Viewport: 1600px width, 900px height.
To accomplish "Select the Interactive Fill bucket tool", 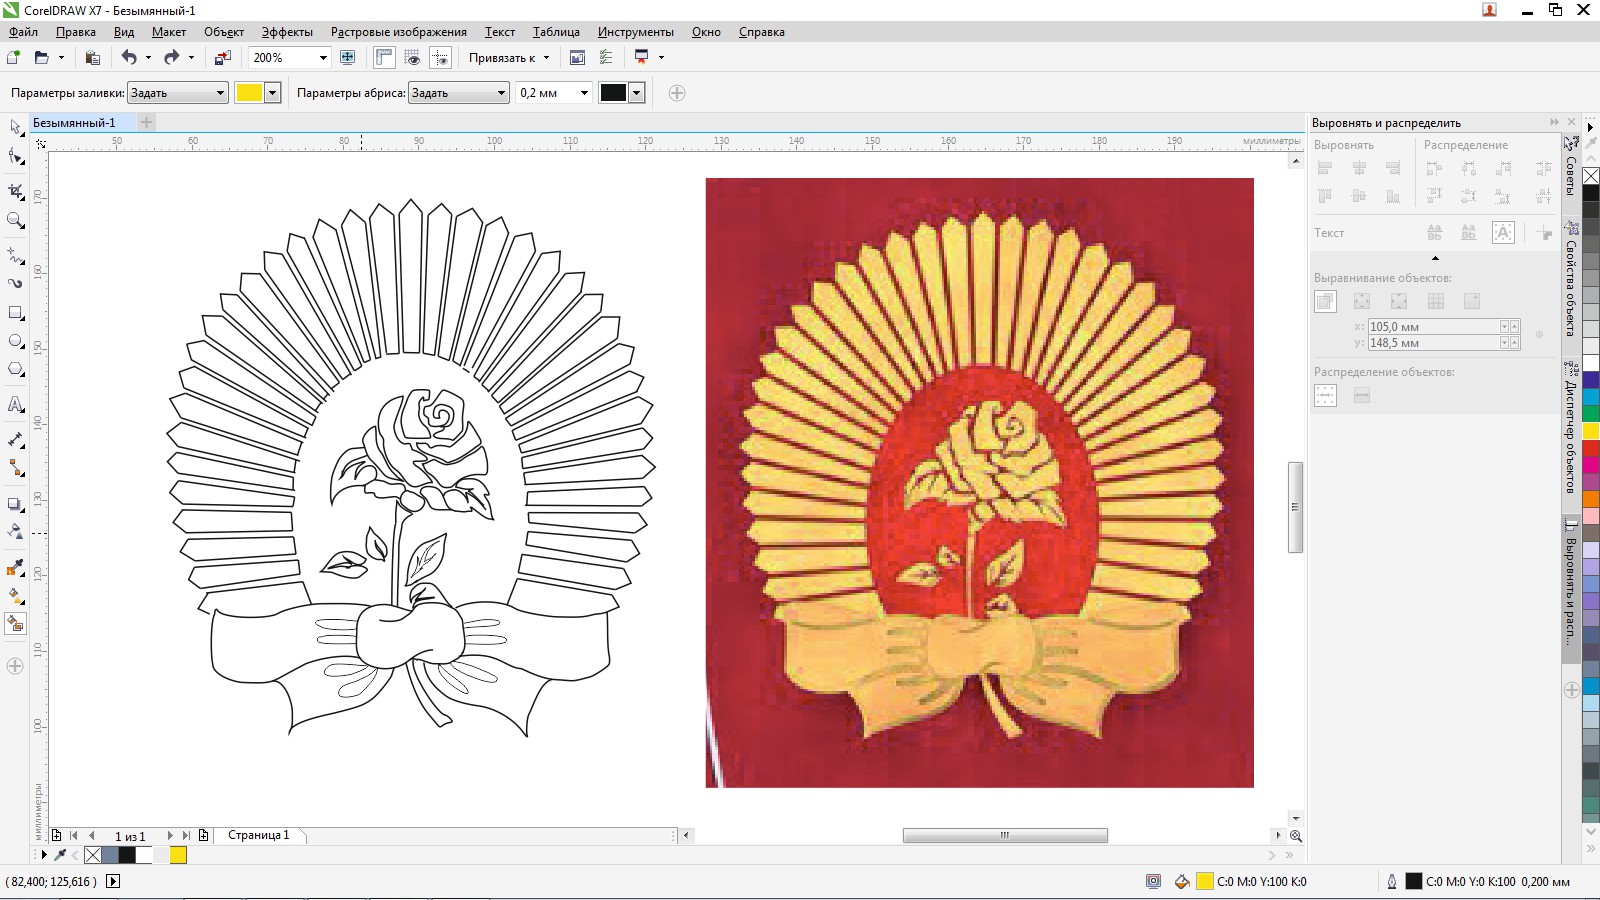I will point(15,596).
